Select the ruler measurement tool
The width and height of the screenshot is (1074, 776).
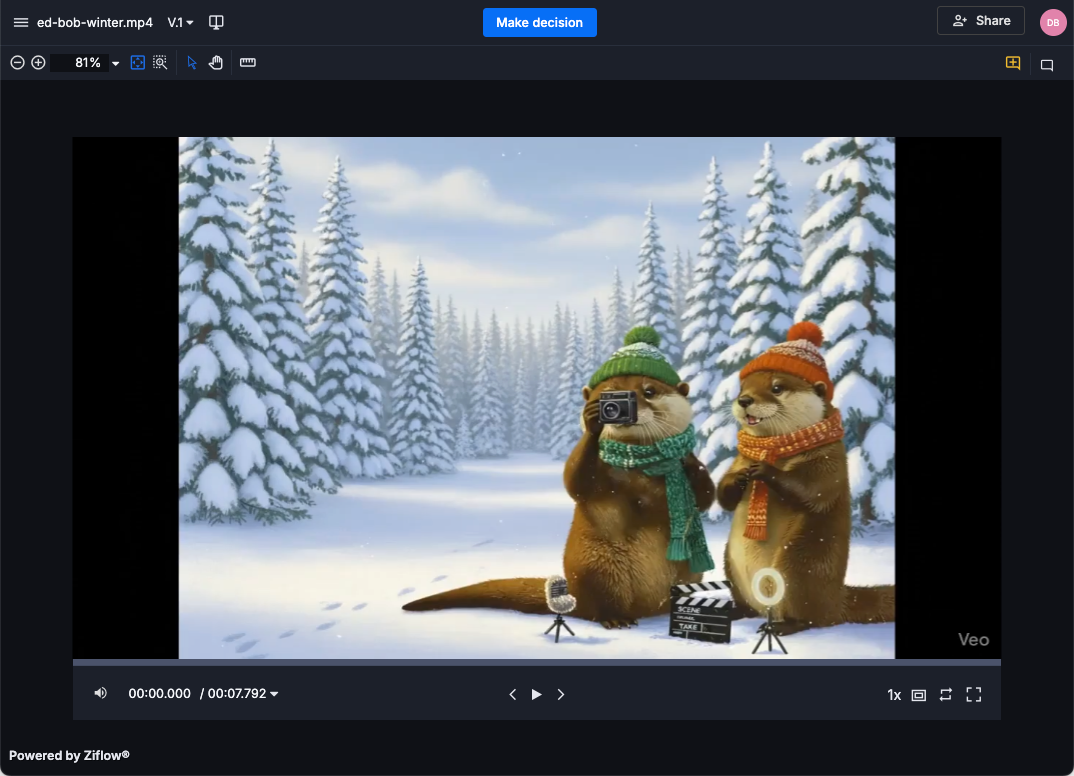pyautogui.click(x=246, y=62)
